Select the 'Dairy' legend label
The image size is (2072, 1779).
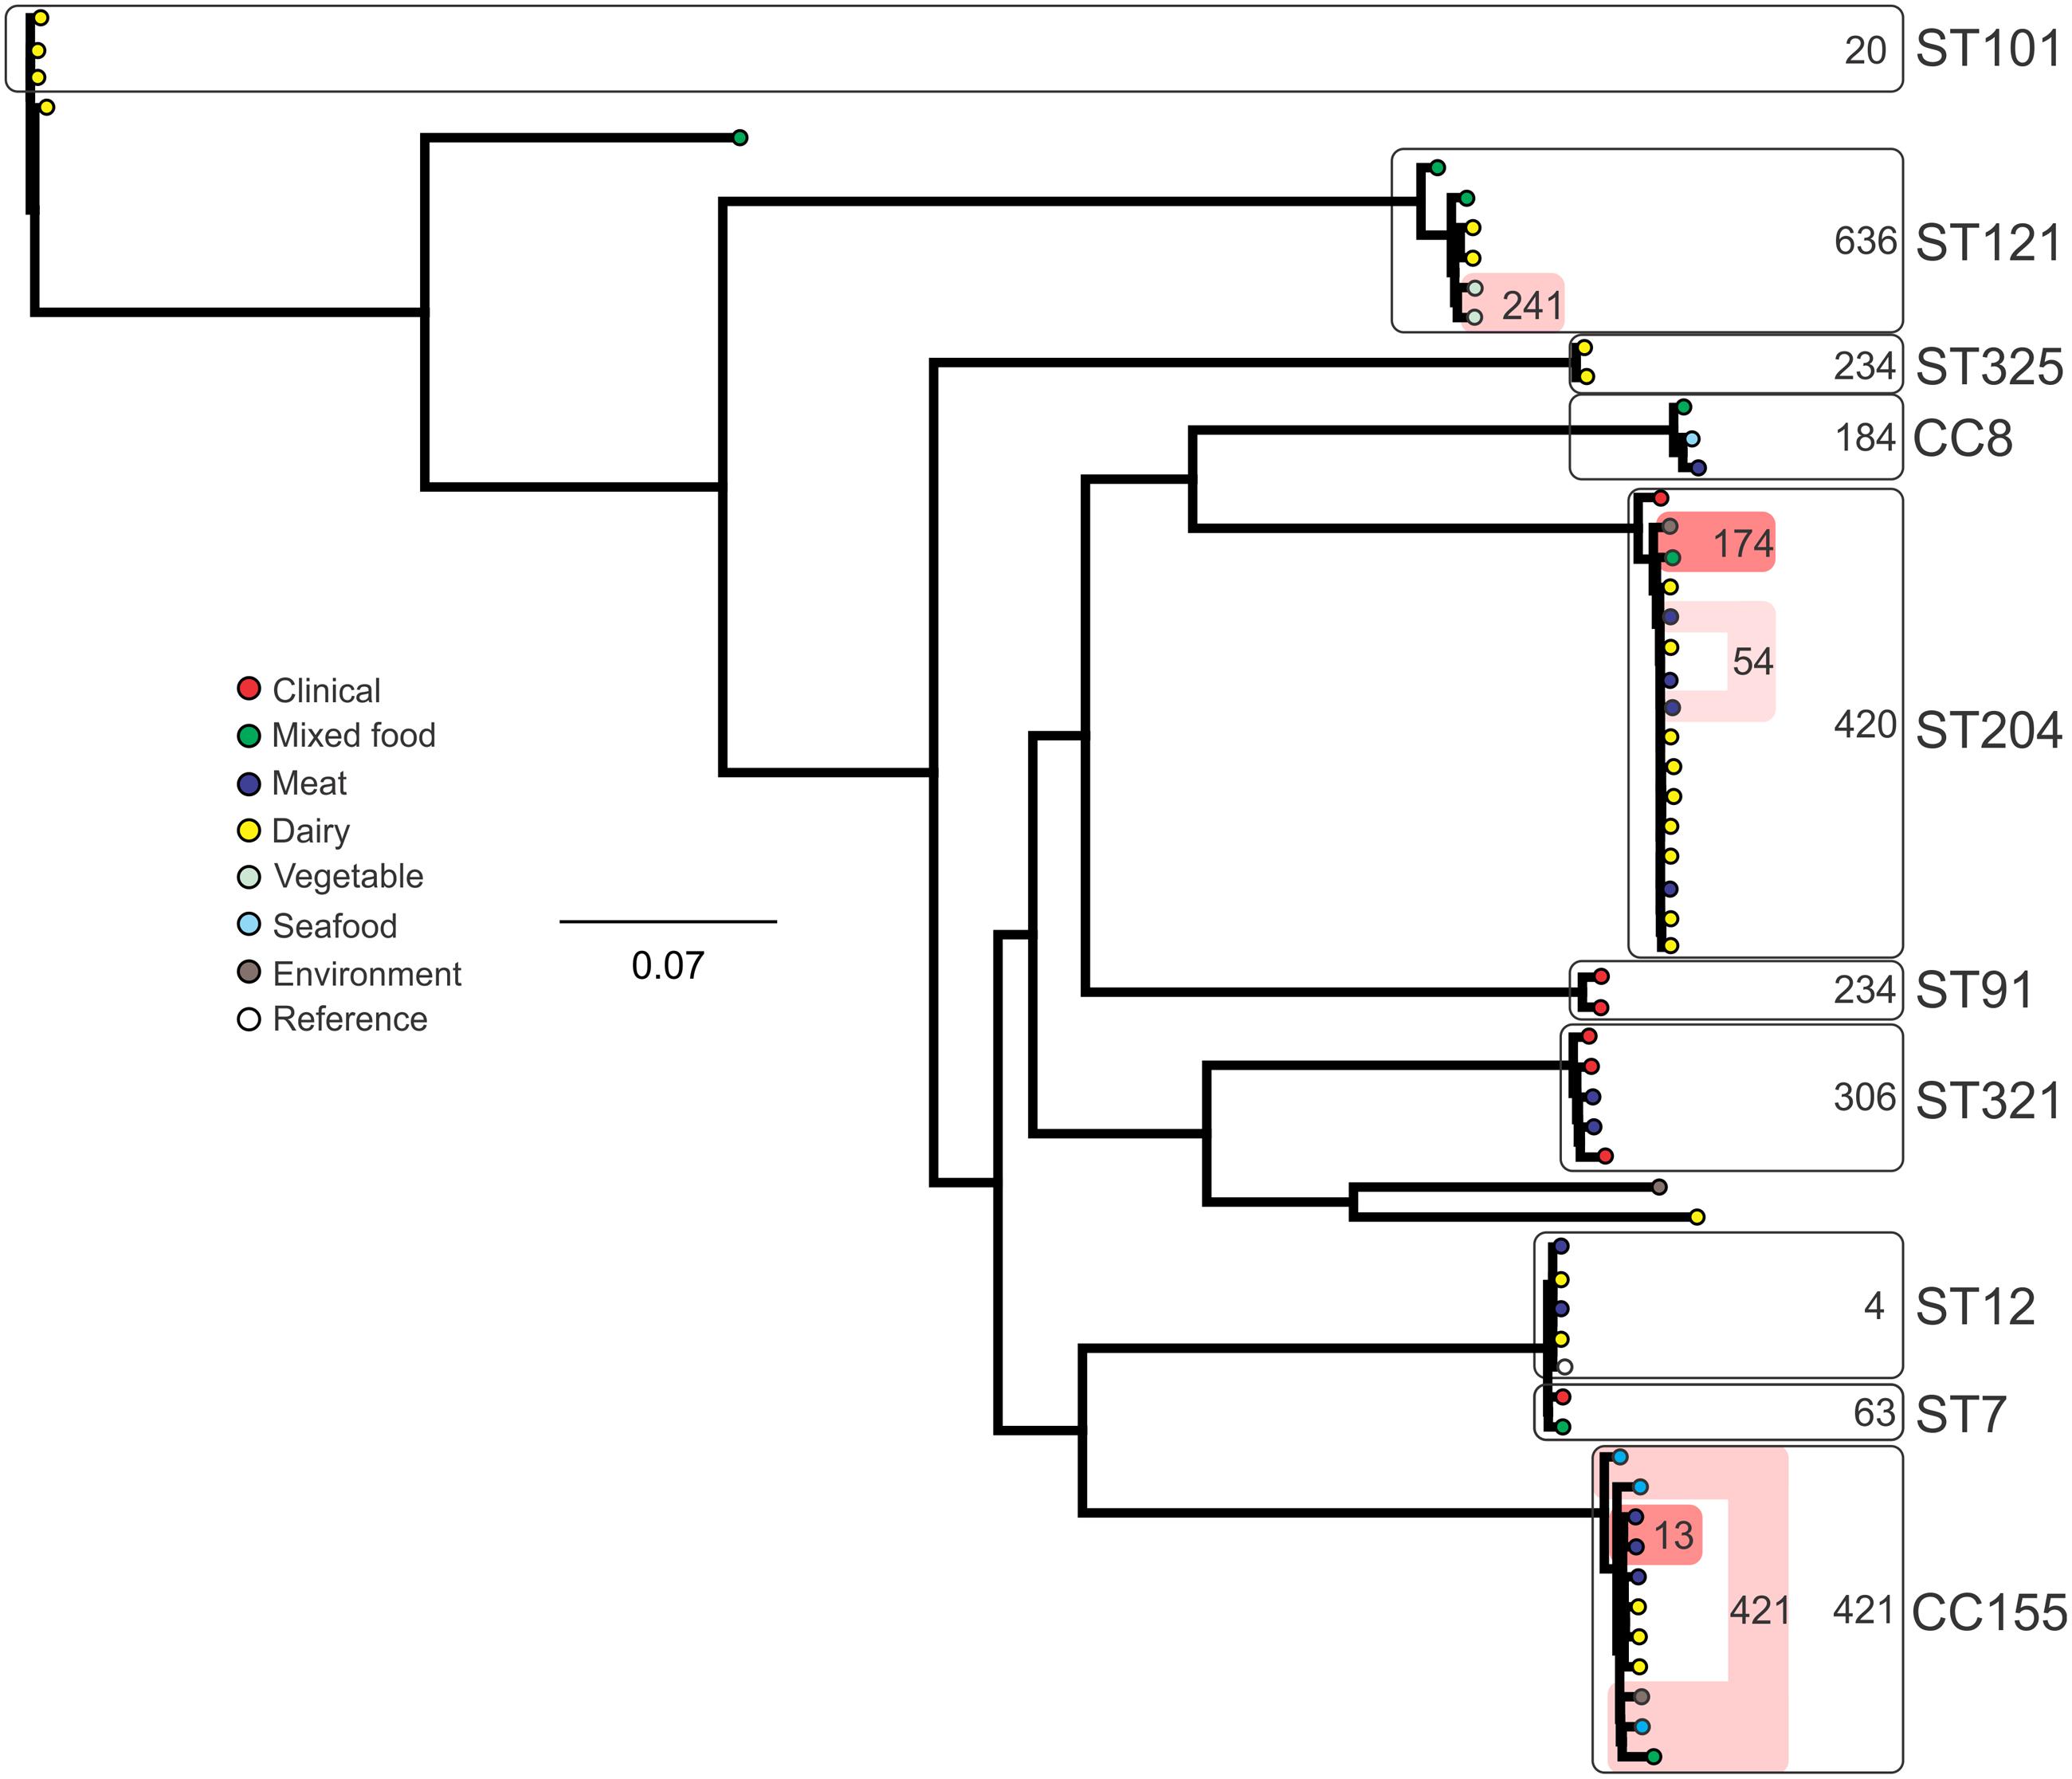coord(311,831)
